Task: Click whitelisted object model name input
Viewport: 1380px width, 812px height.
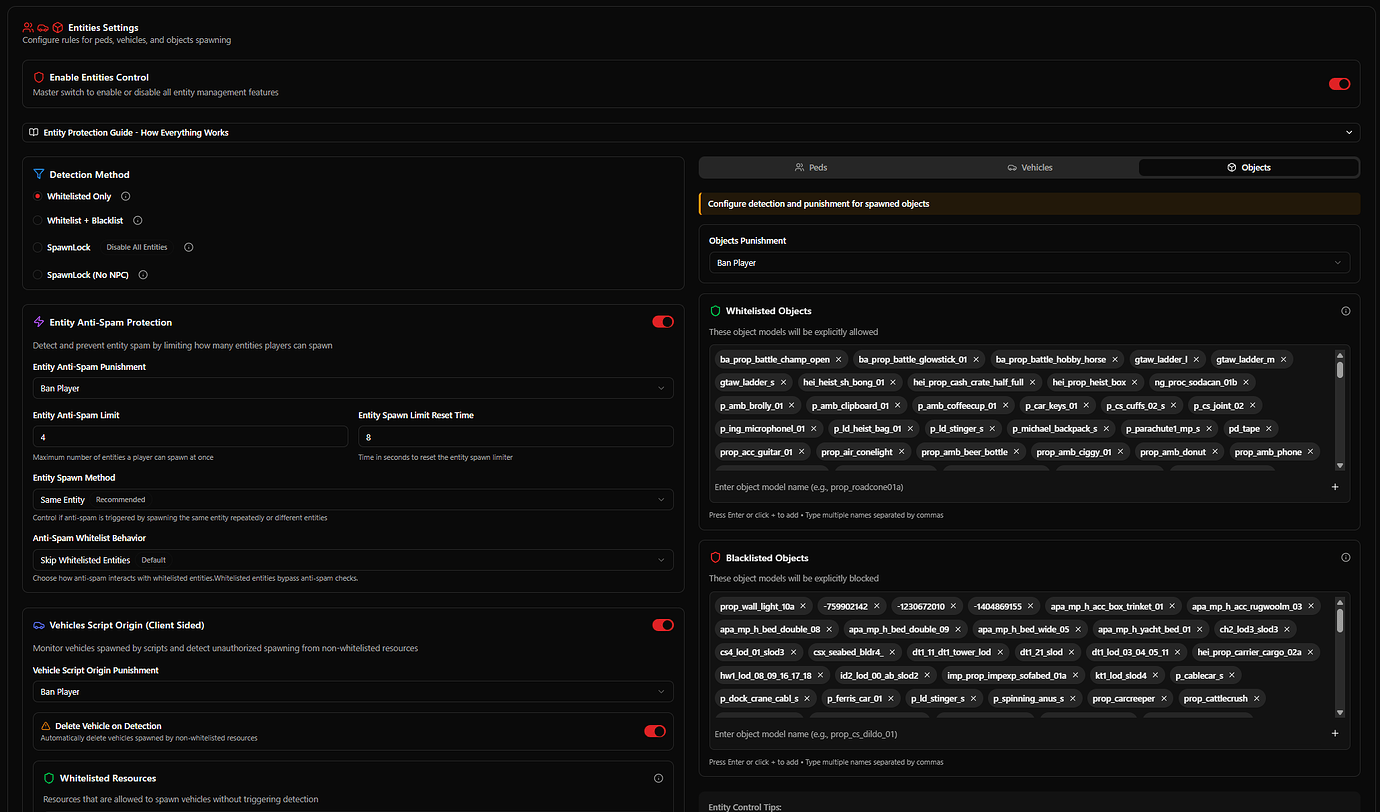Action: [x=1018, y=487]
